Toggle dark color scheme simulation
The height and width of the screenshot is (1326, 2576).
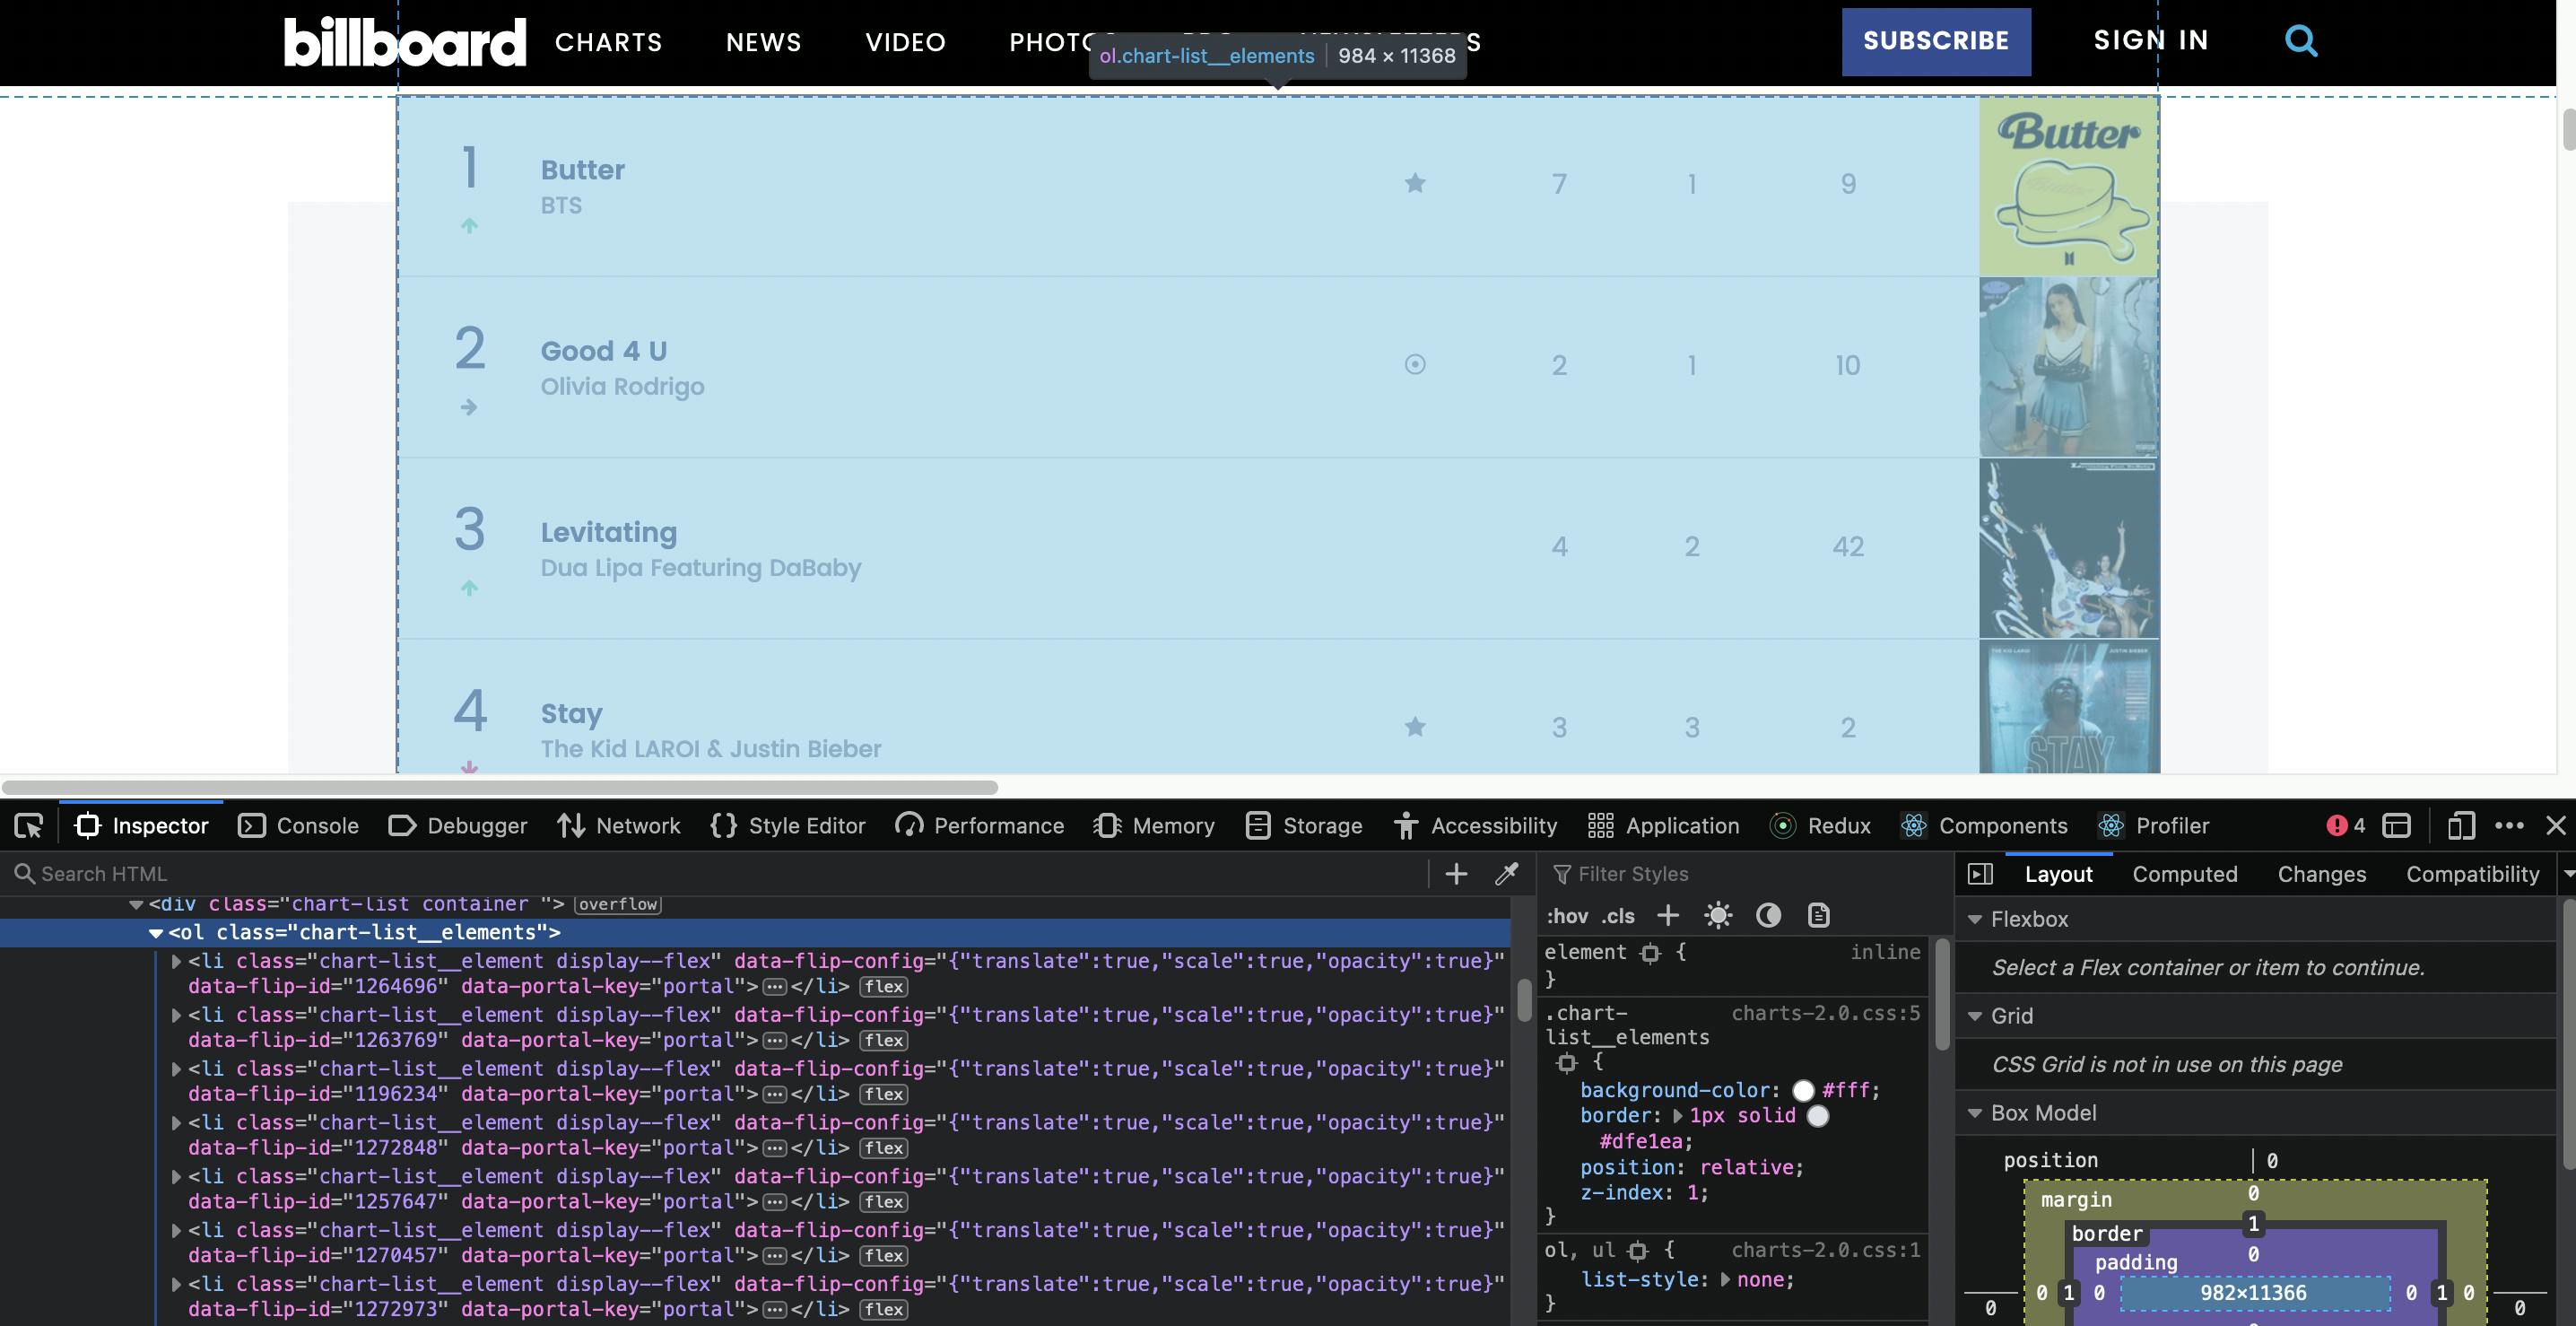(1768, 915)
